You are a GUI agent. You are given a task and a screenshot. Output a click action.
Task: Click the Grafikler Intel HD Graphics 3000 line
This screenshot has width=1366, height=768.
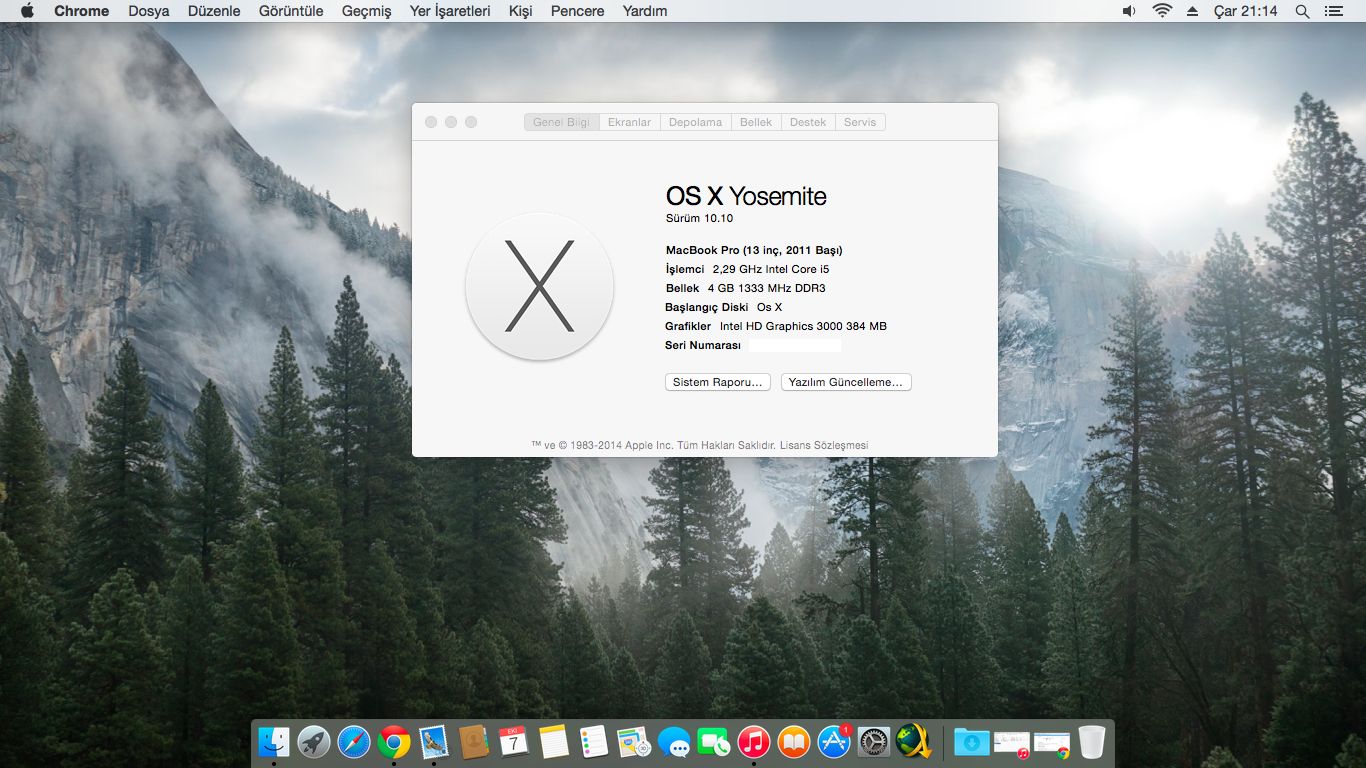[776, 326]
